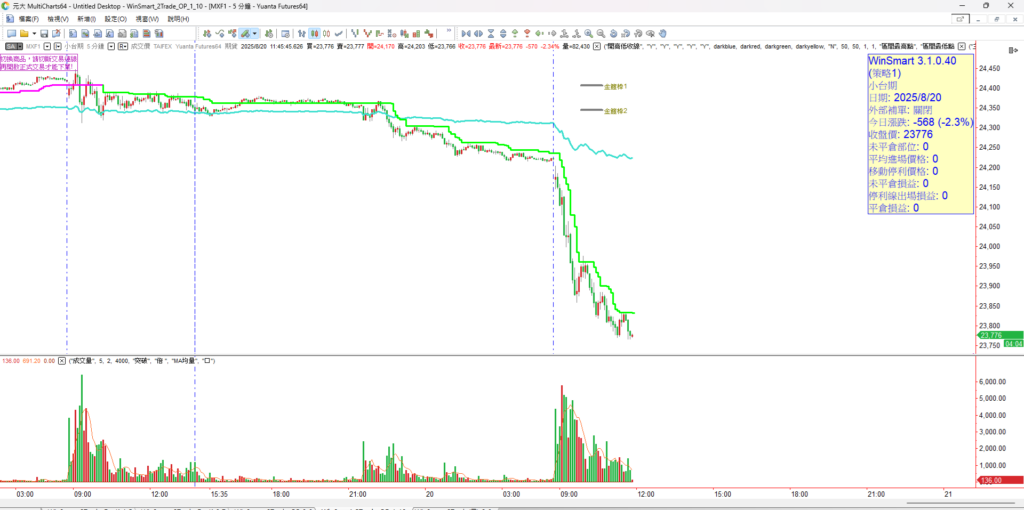Click the save (floppy disk) icon

(x=44, y=33)
